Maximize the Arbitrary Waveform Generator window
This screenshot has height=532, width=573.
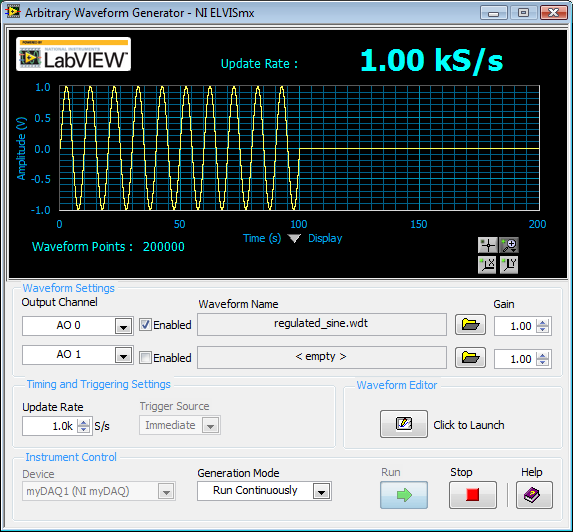pyautogui.click(x=523, y=13)
